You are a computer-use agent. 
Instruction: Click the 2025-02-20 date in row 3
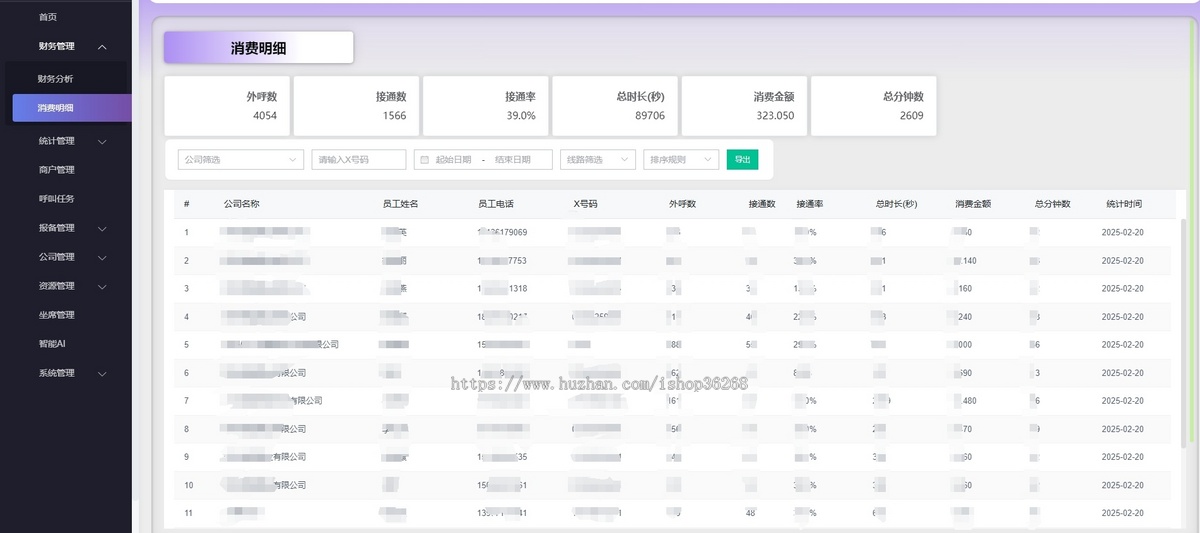[1122, 289]
